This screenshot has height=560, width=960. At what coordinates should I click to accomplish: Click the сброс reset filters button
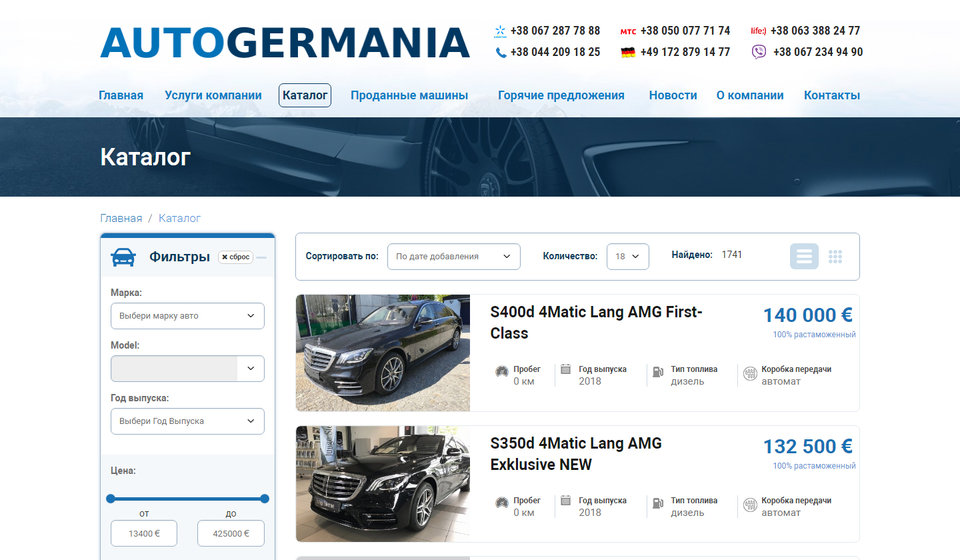point(236,257)
